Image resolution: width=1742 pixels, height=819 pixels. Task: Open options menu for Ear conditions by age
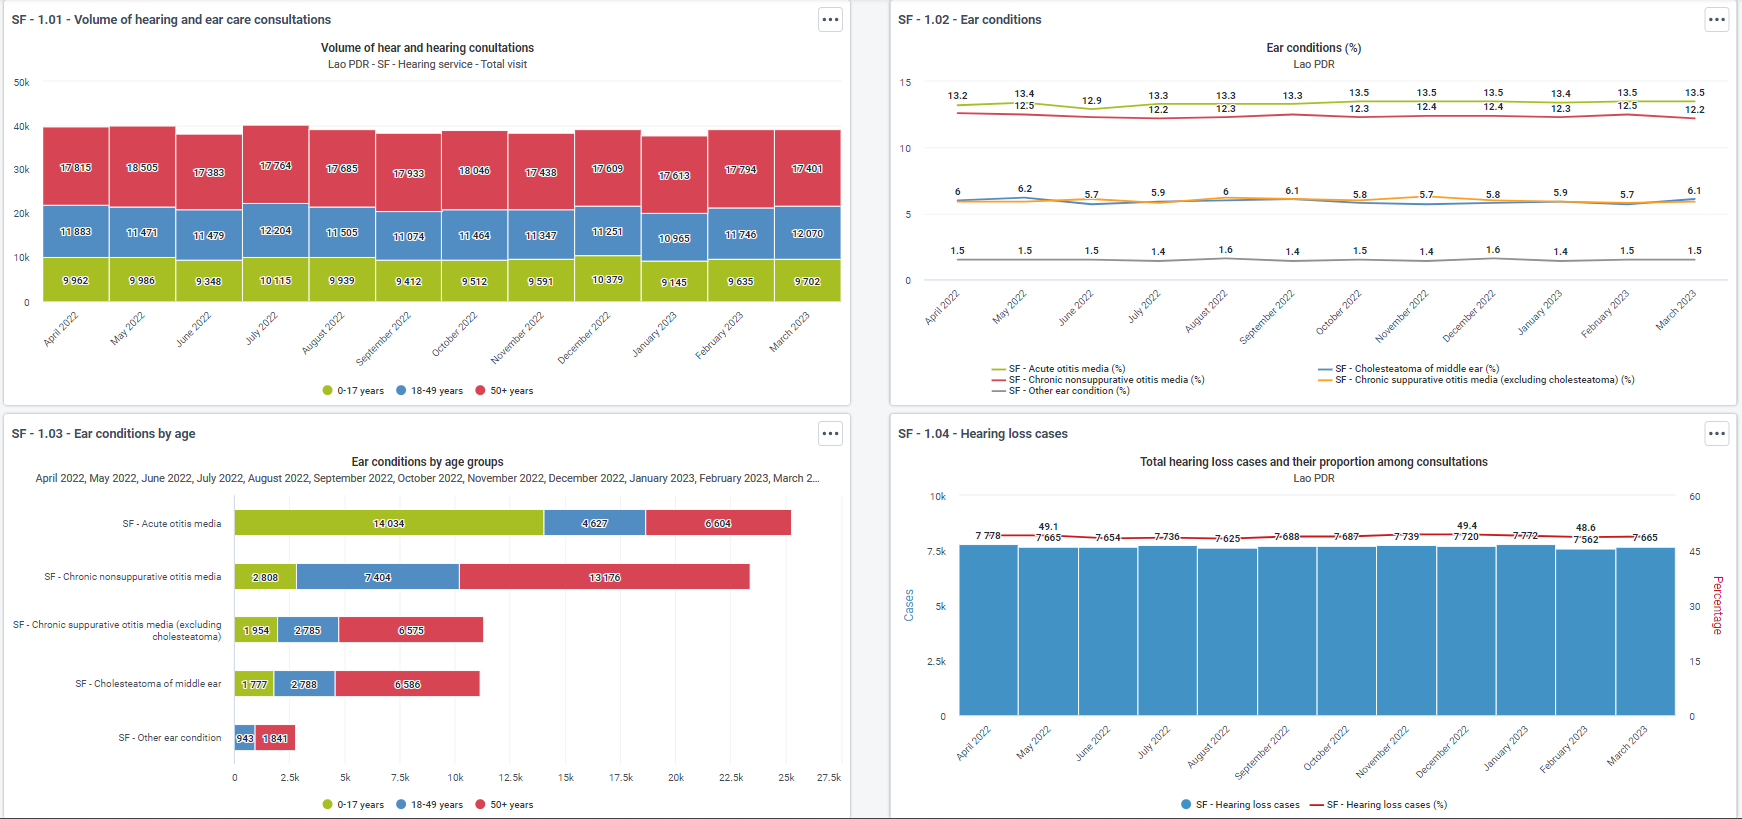coord(830,434)
